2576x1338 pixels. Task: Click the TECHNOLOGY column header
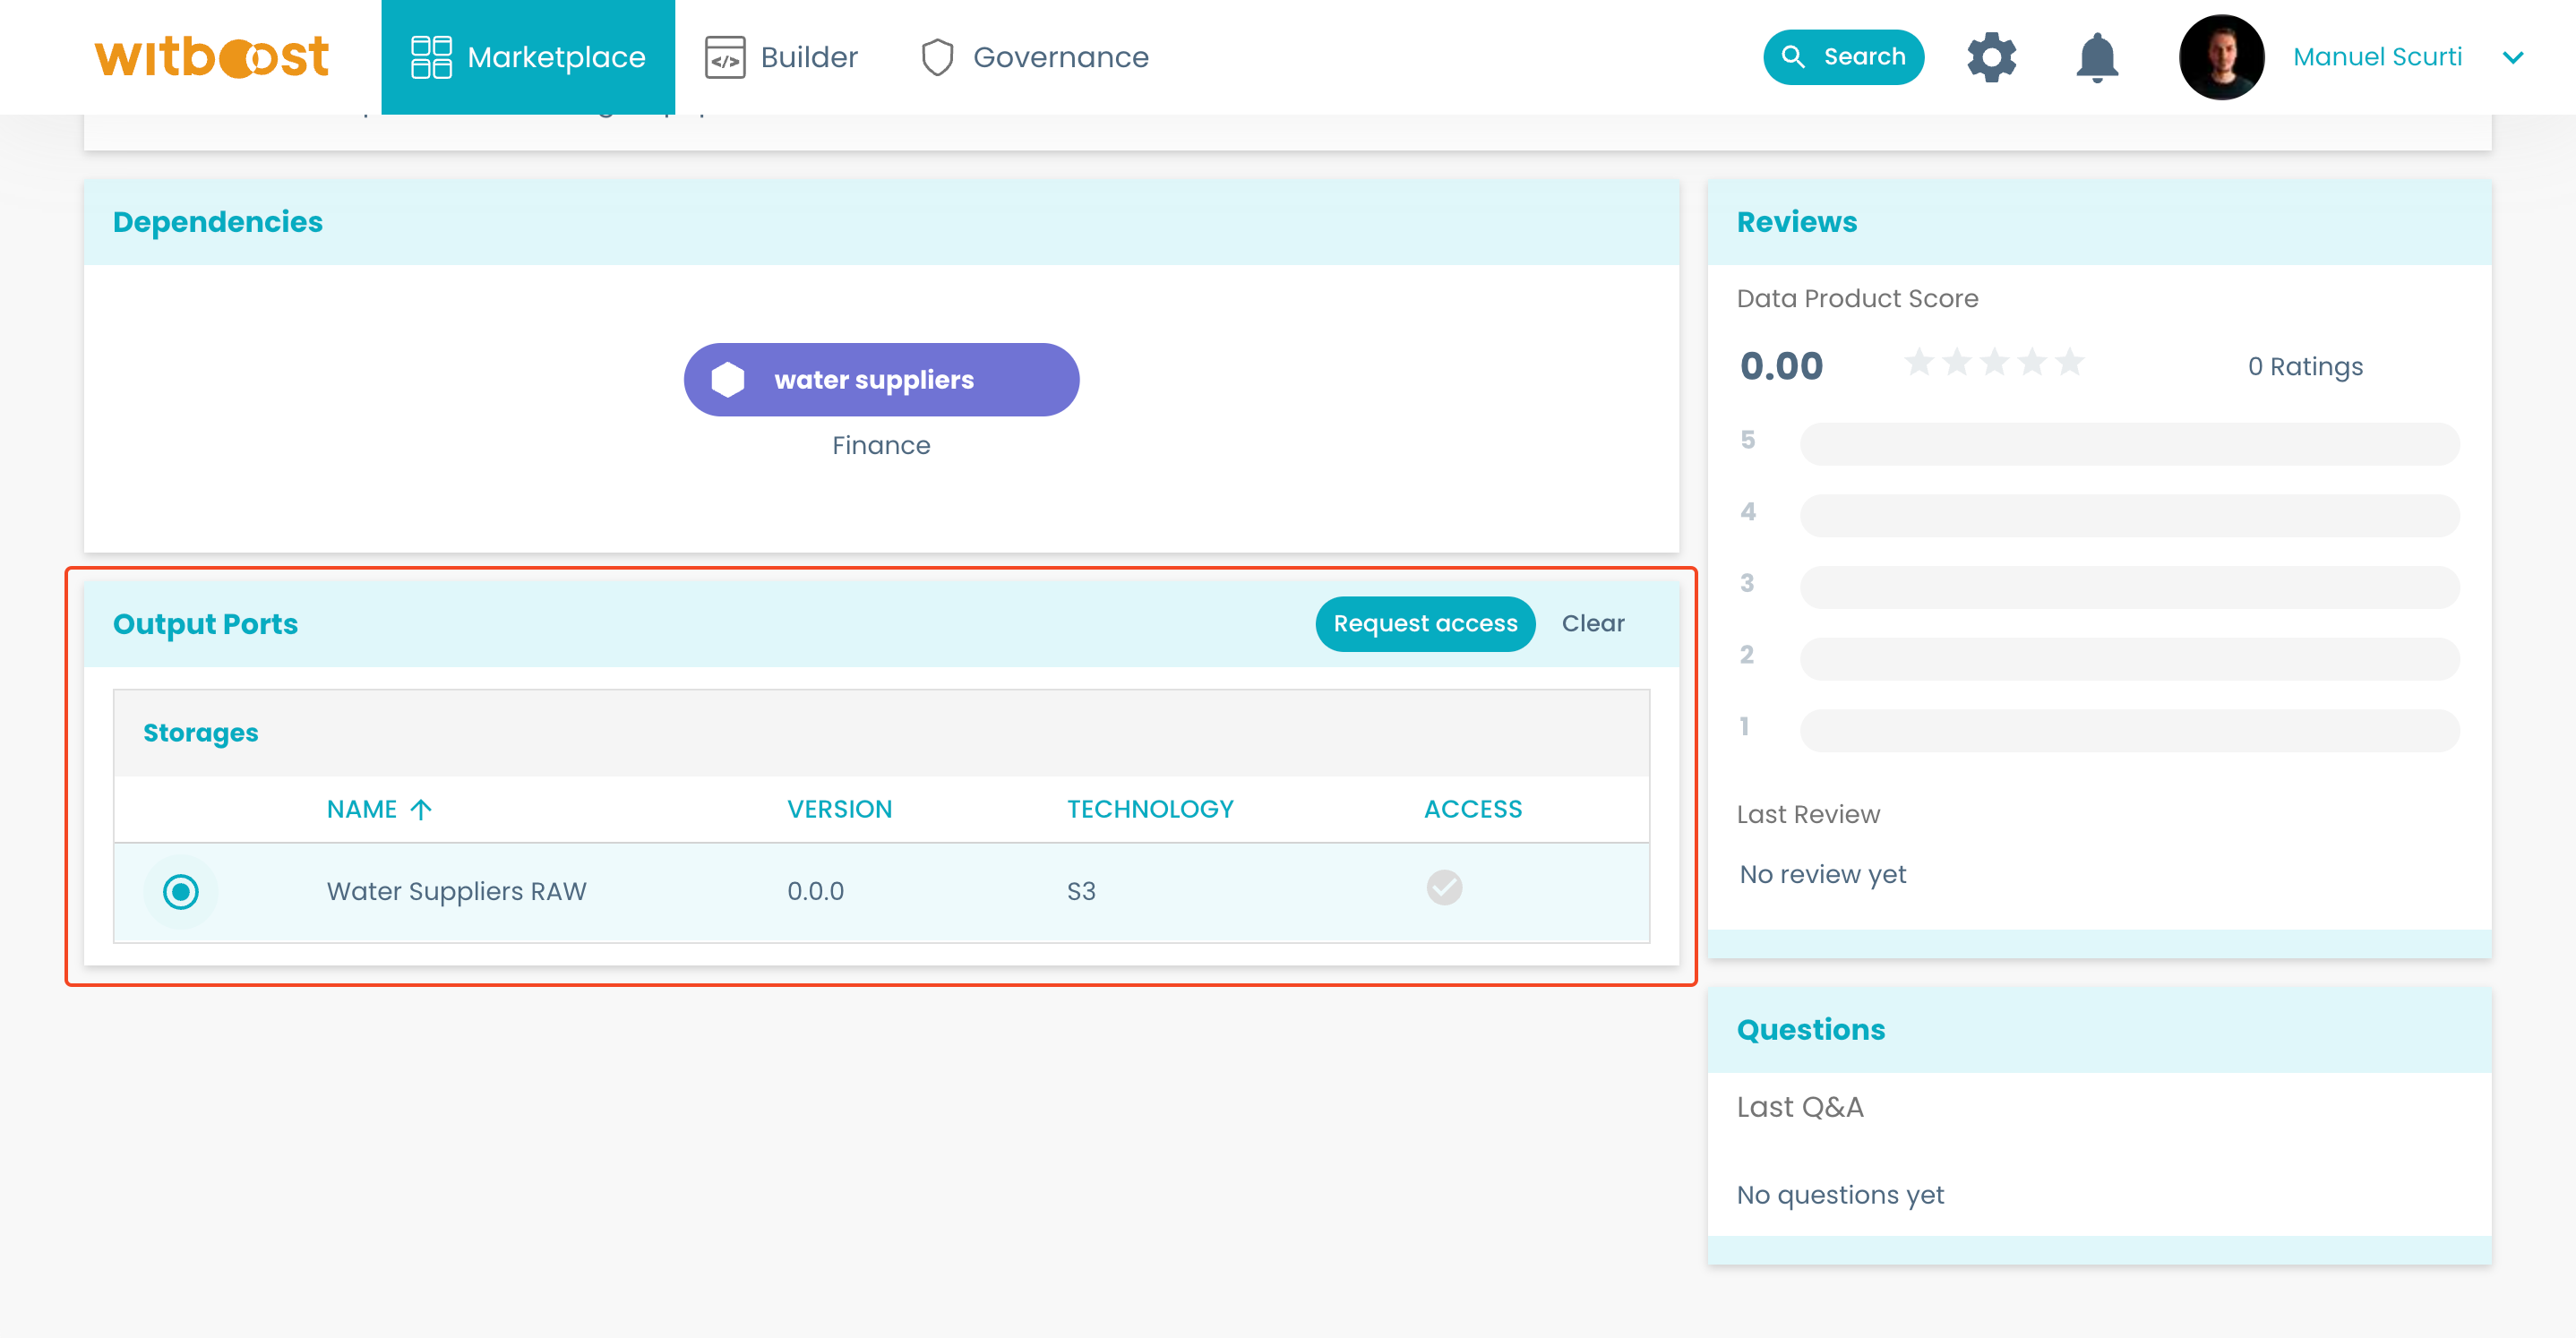point(1150,809)
